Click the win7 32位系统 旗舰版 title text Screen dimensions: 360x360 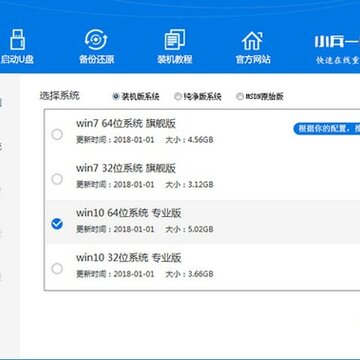[x=126, y=168]
